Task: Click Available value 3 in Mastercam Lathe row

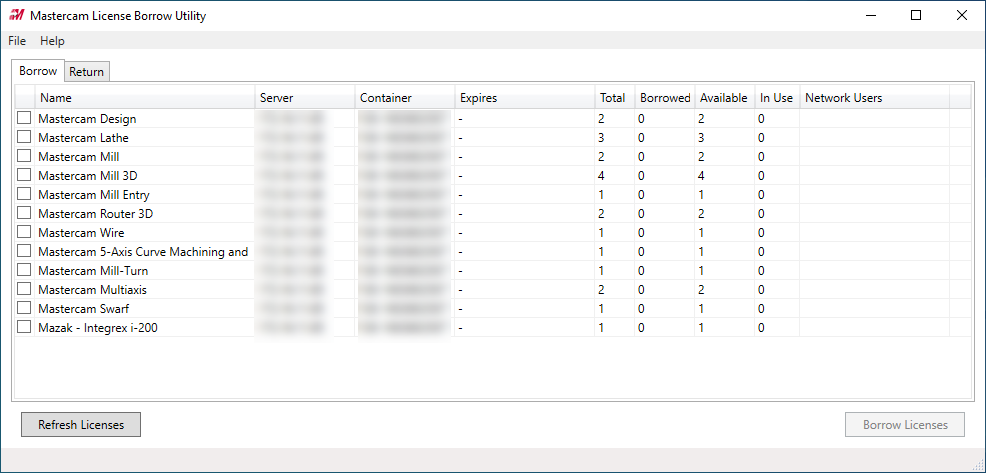Action: point(702,137)
